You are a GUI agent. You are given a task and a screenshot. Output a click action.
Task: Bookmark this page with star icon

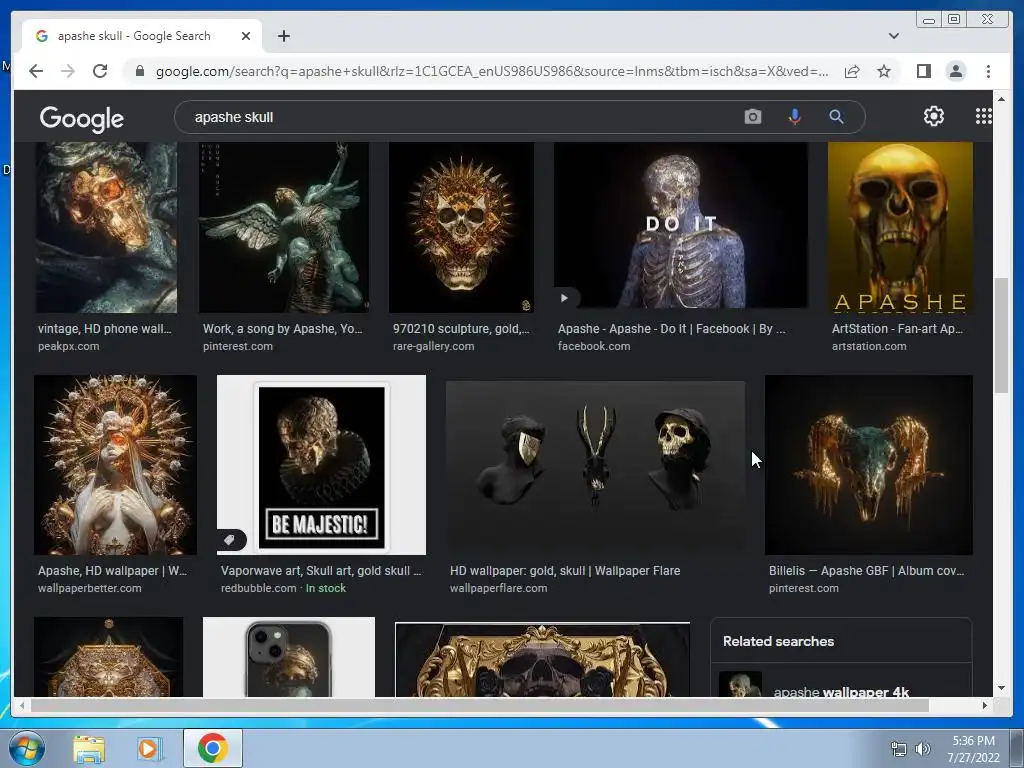[x=884, y=71]
